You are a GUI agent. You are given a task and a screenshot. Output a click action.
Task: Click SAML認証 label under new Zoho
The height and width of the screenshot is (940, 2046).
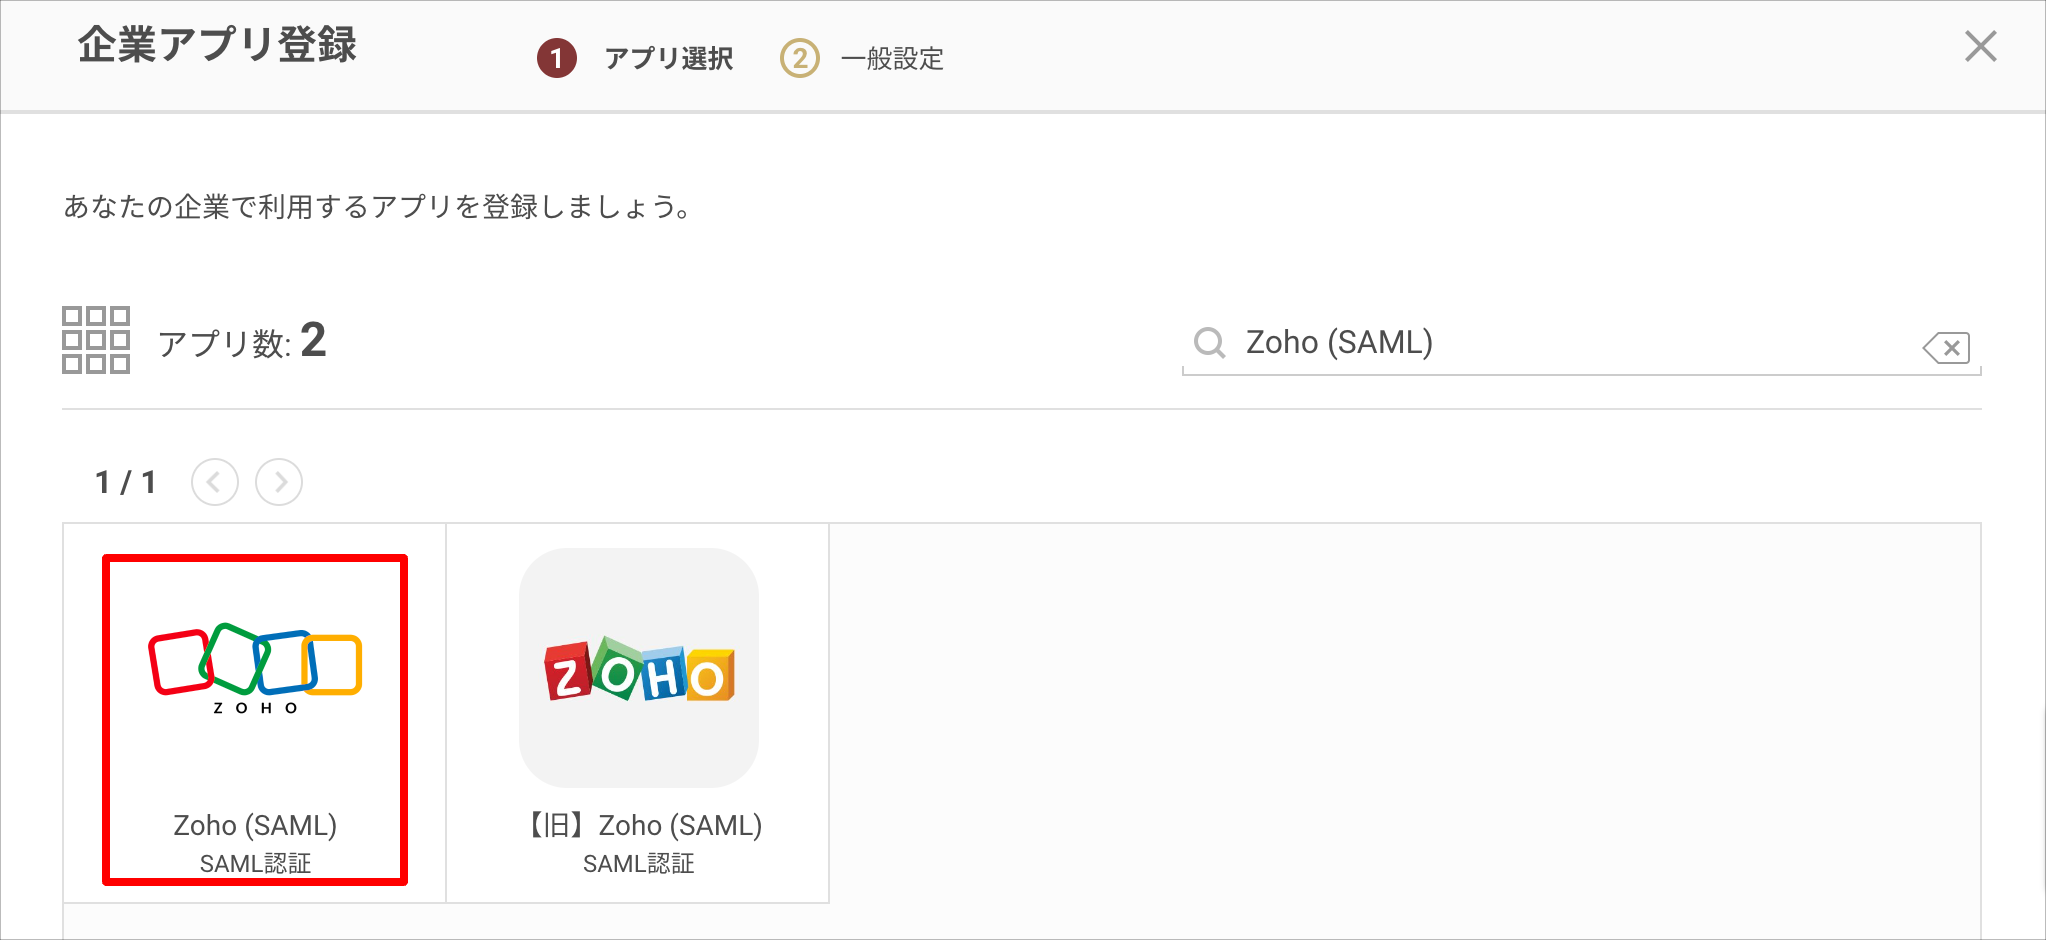coord(255,863)
